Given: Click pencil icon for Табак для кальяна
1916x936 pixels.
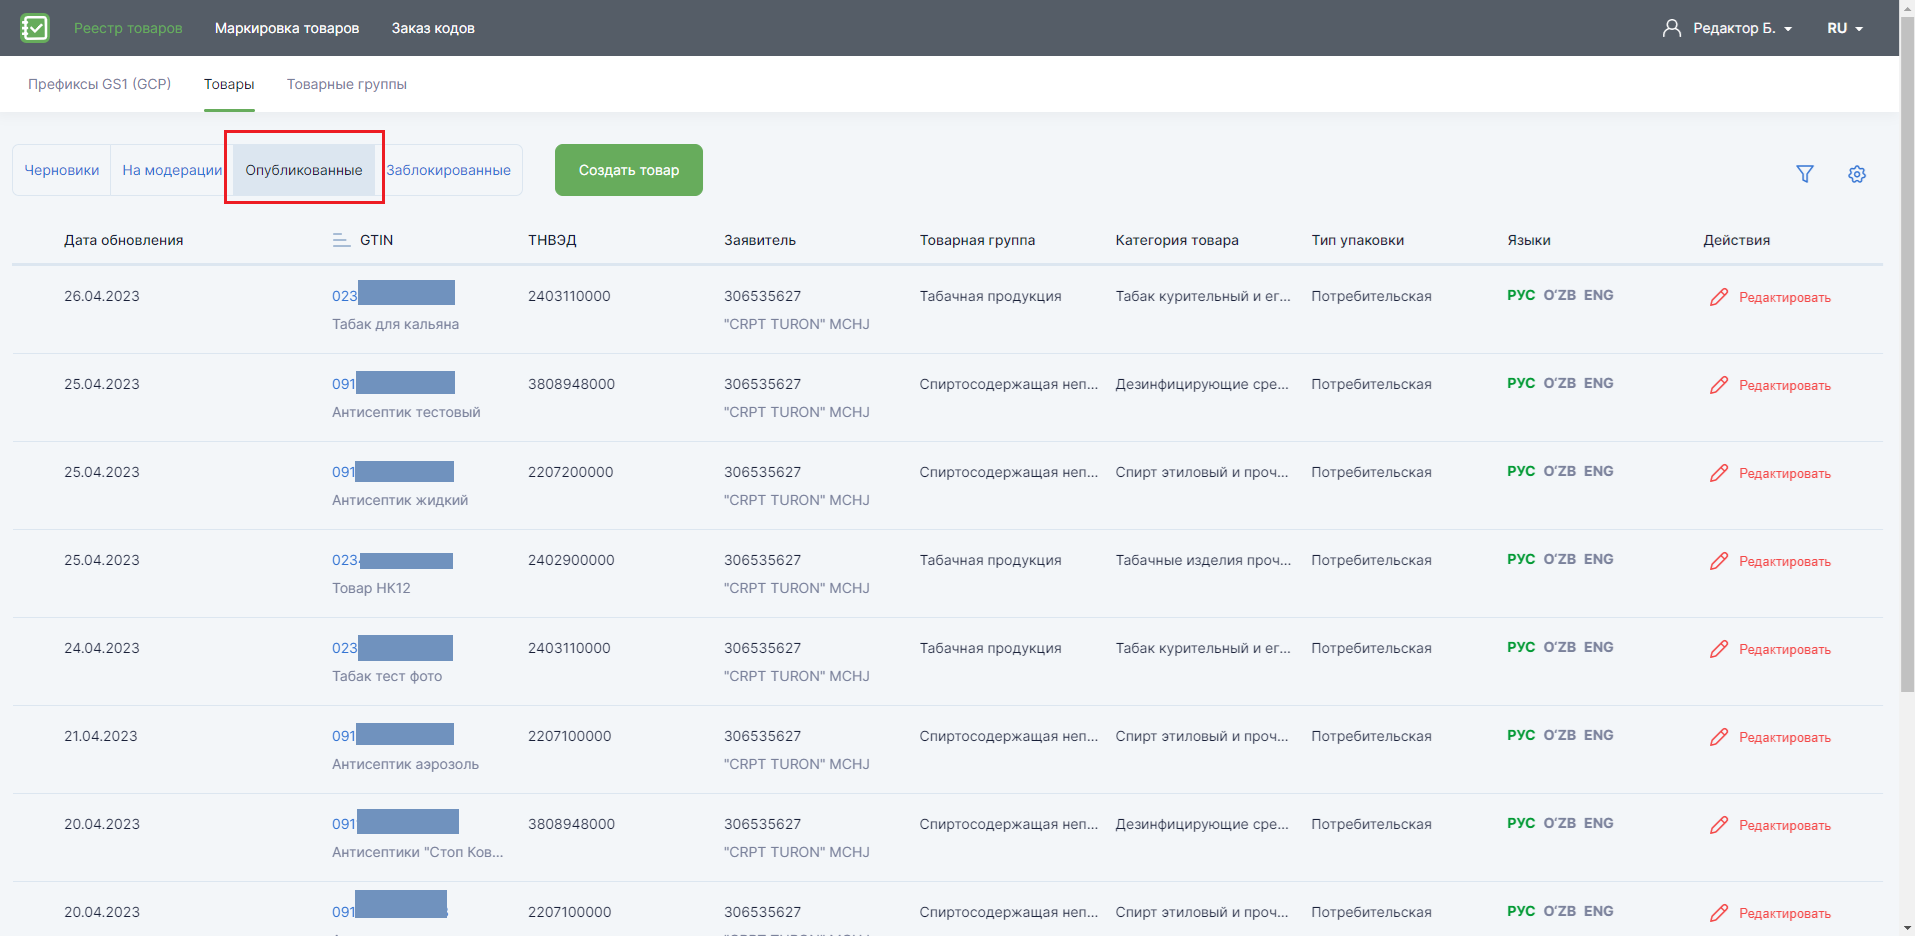Looking at the screenshot, I should [1719, 297].
